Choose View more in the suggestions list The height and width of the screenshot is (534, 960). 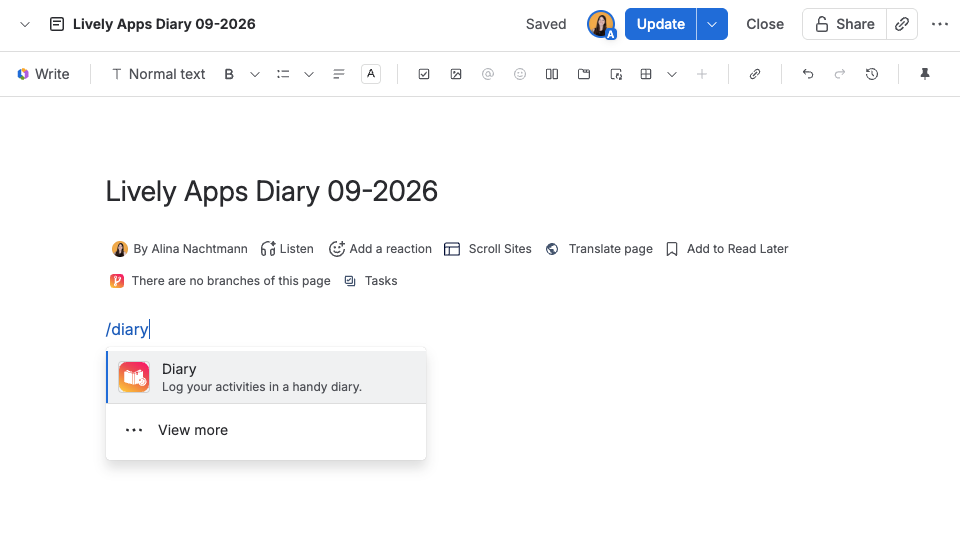point(266,430)
